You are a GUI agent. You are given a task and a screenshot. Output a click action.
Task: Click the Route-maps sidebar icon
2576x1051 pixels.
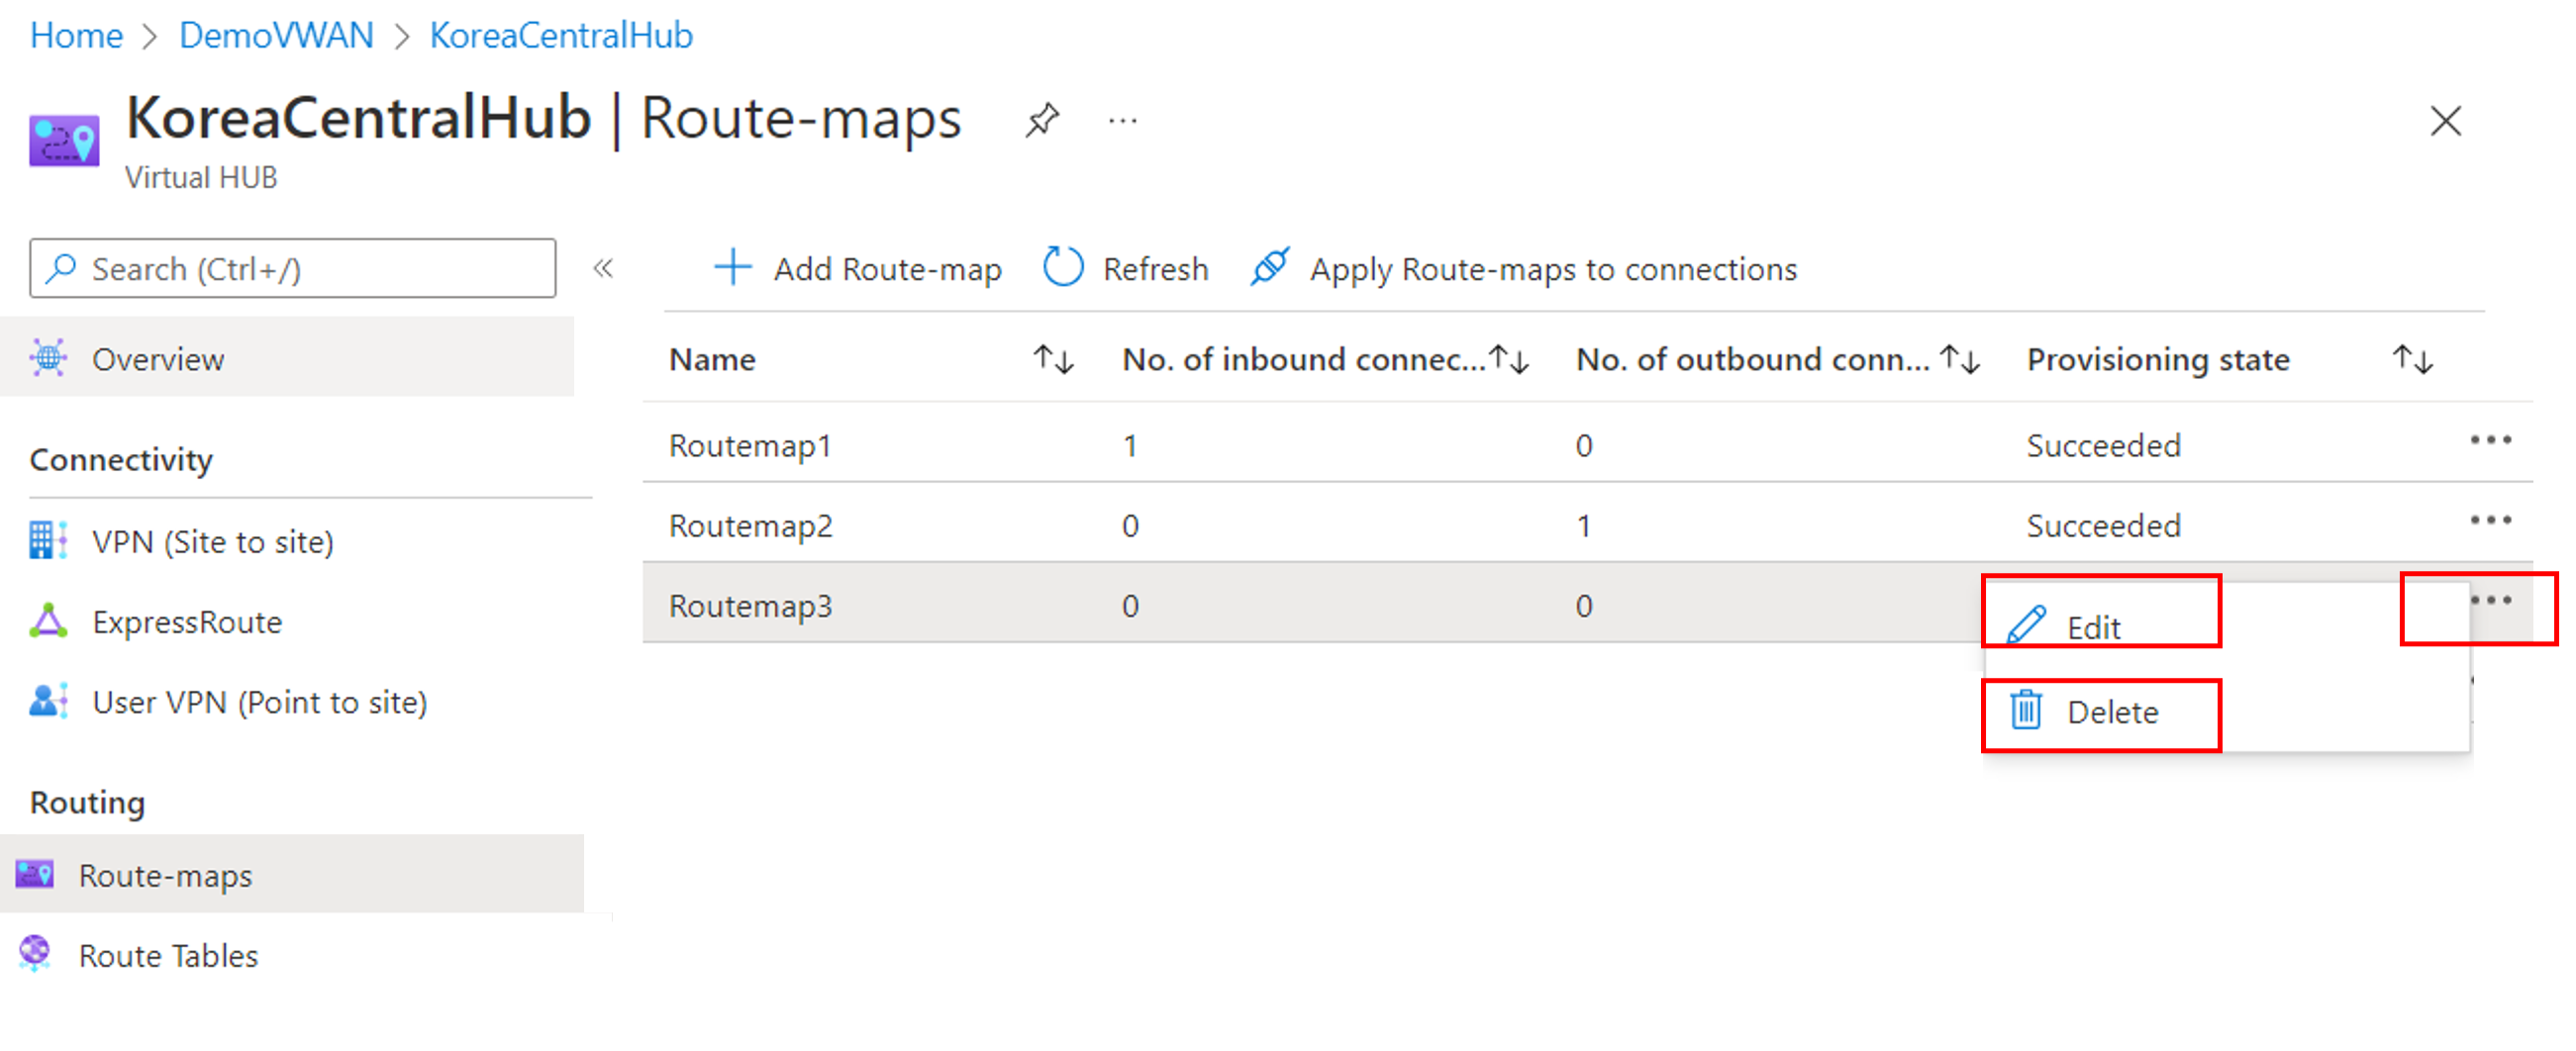tap(35, 874)
